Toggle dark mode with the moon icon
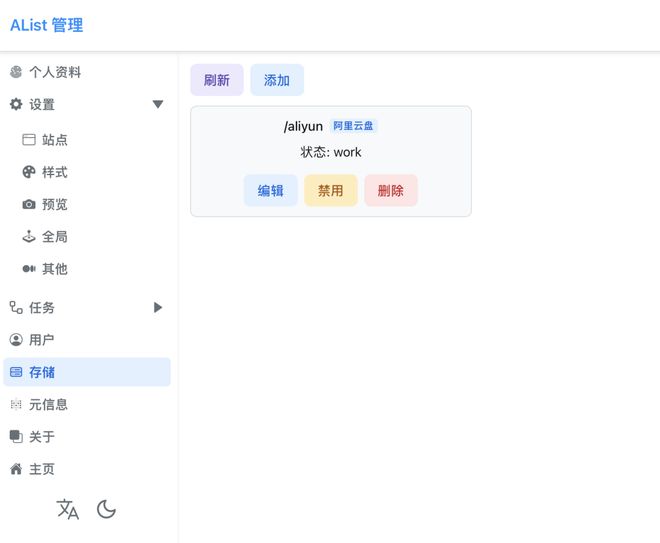The width and height of the screenshot is (660, 543). [106, 509]
